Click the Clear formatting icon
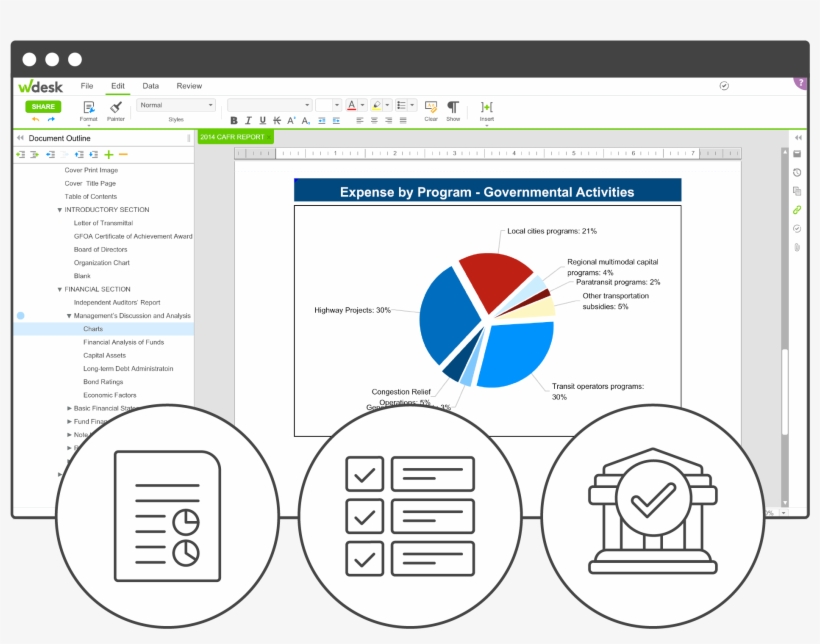This screenshot has height=644, width=820. (x=430, y=108)
